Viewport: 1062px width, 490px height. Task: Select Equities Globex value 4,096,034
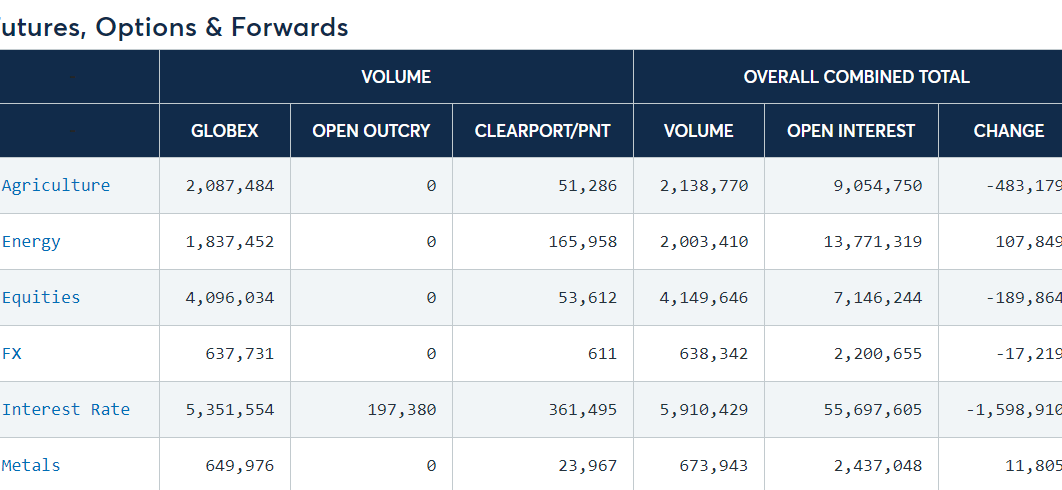coord(230,297)
